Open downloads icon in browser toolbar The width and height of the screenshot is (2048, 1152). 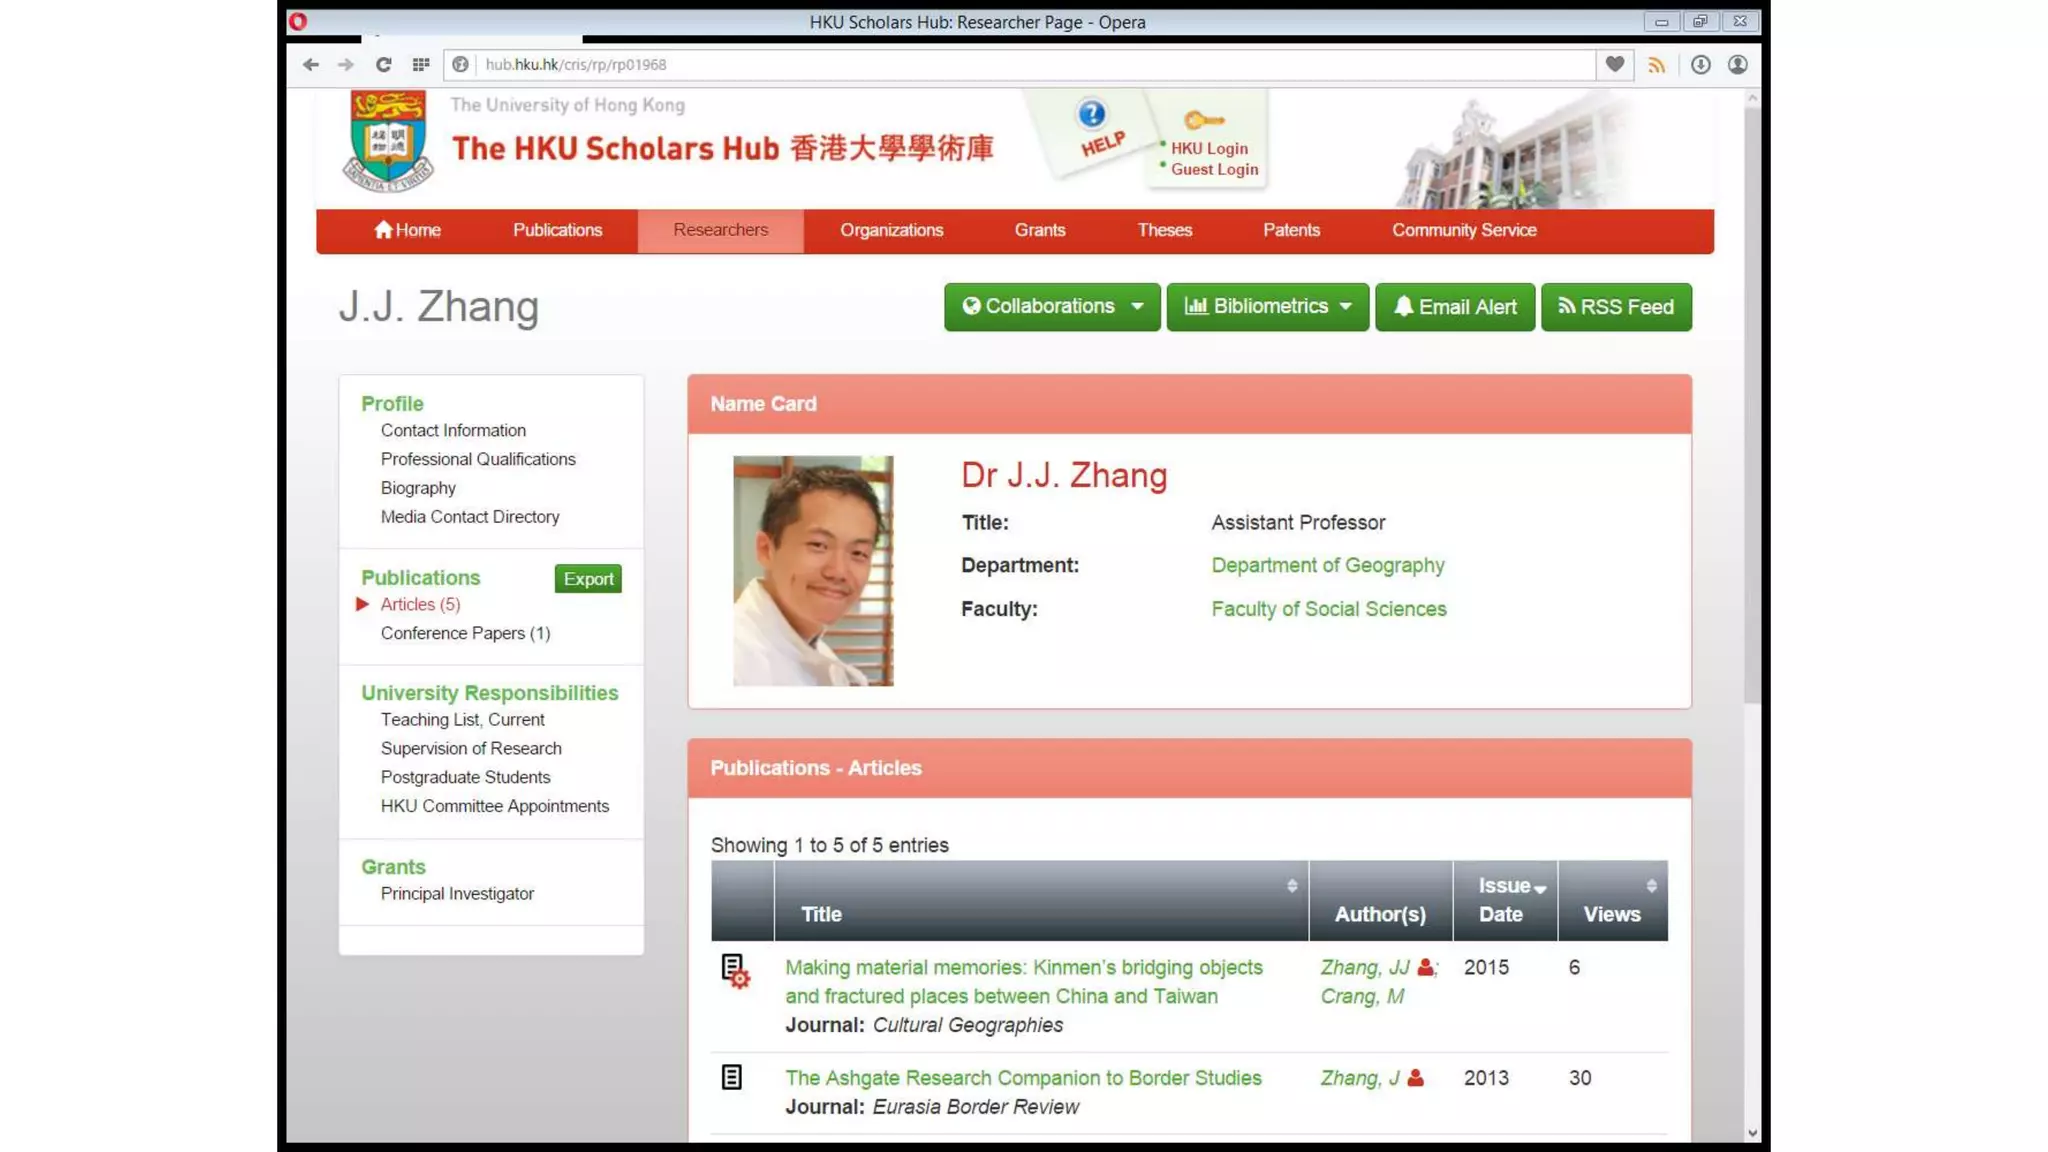click(x=1700, y=64)
